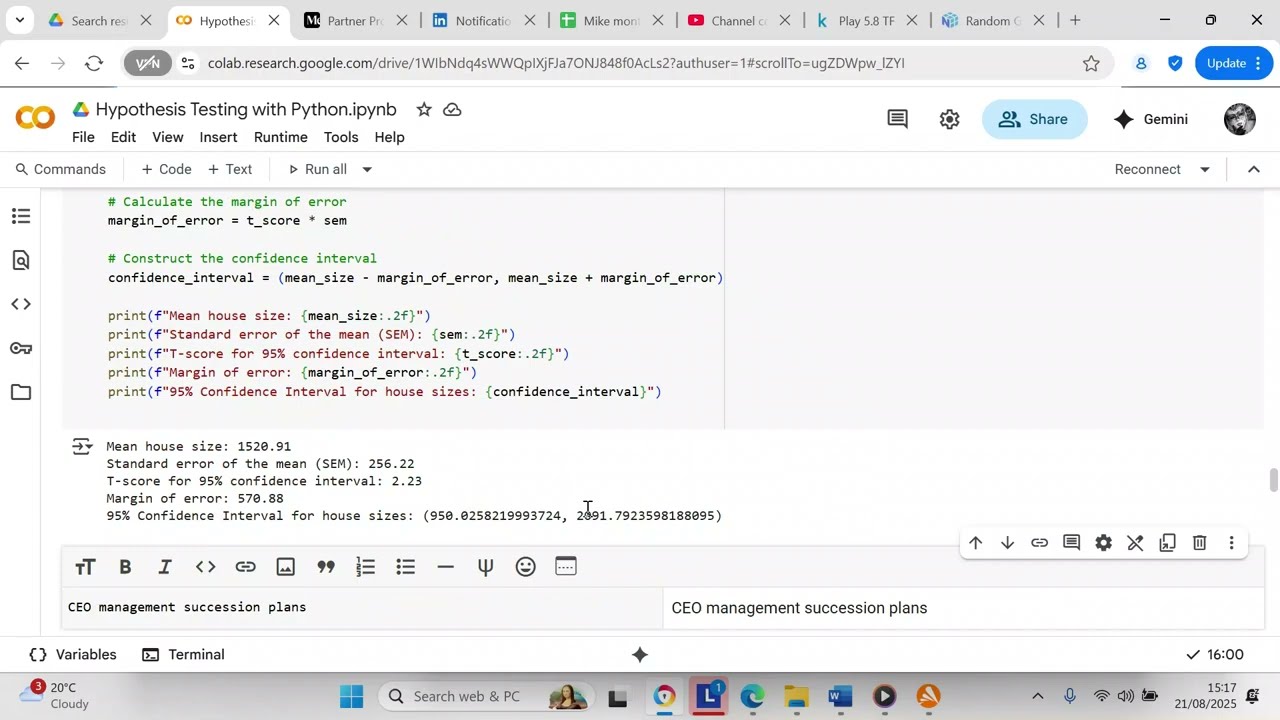This screenshot has width=1280, height=720.
Task: Open the Tools menu
Action: click(340, 137)
